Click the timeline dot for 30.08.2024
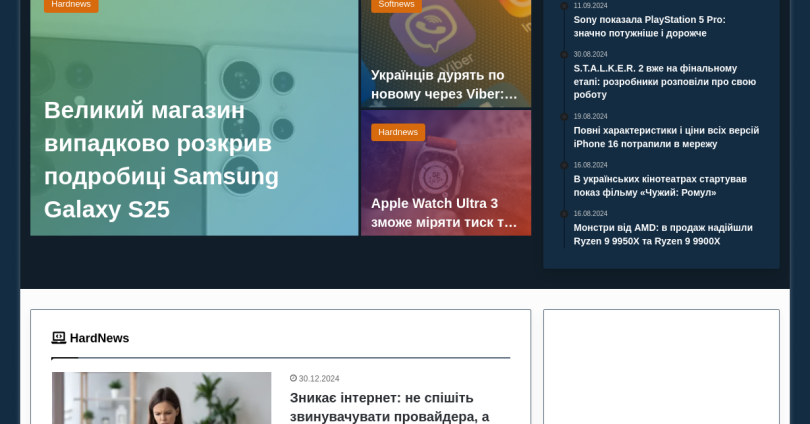810x424 pixels. tap(564, 54)
